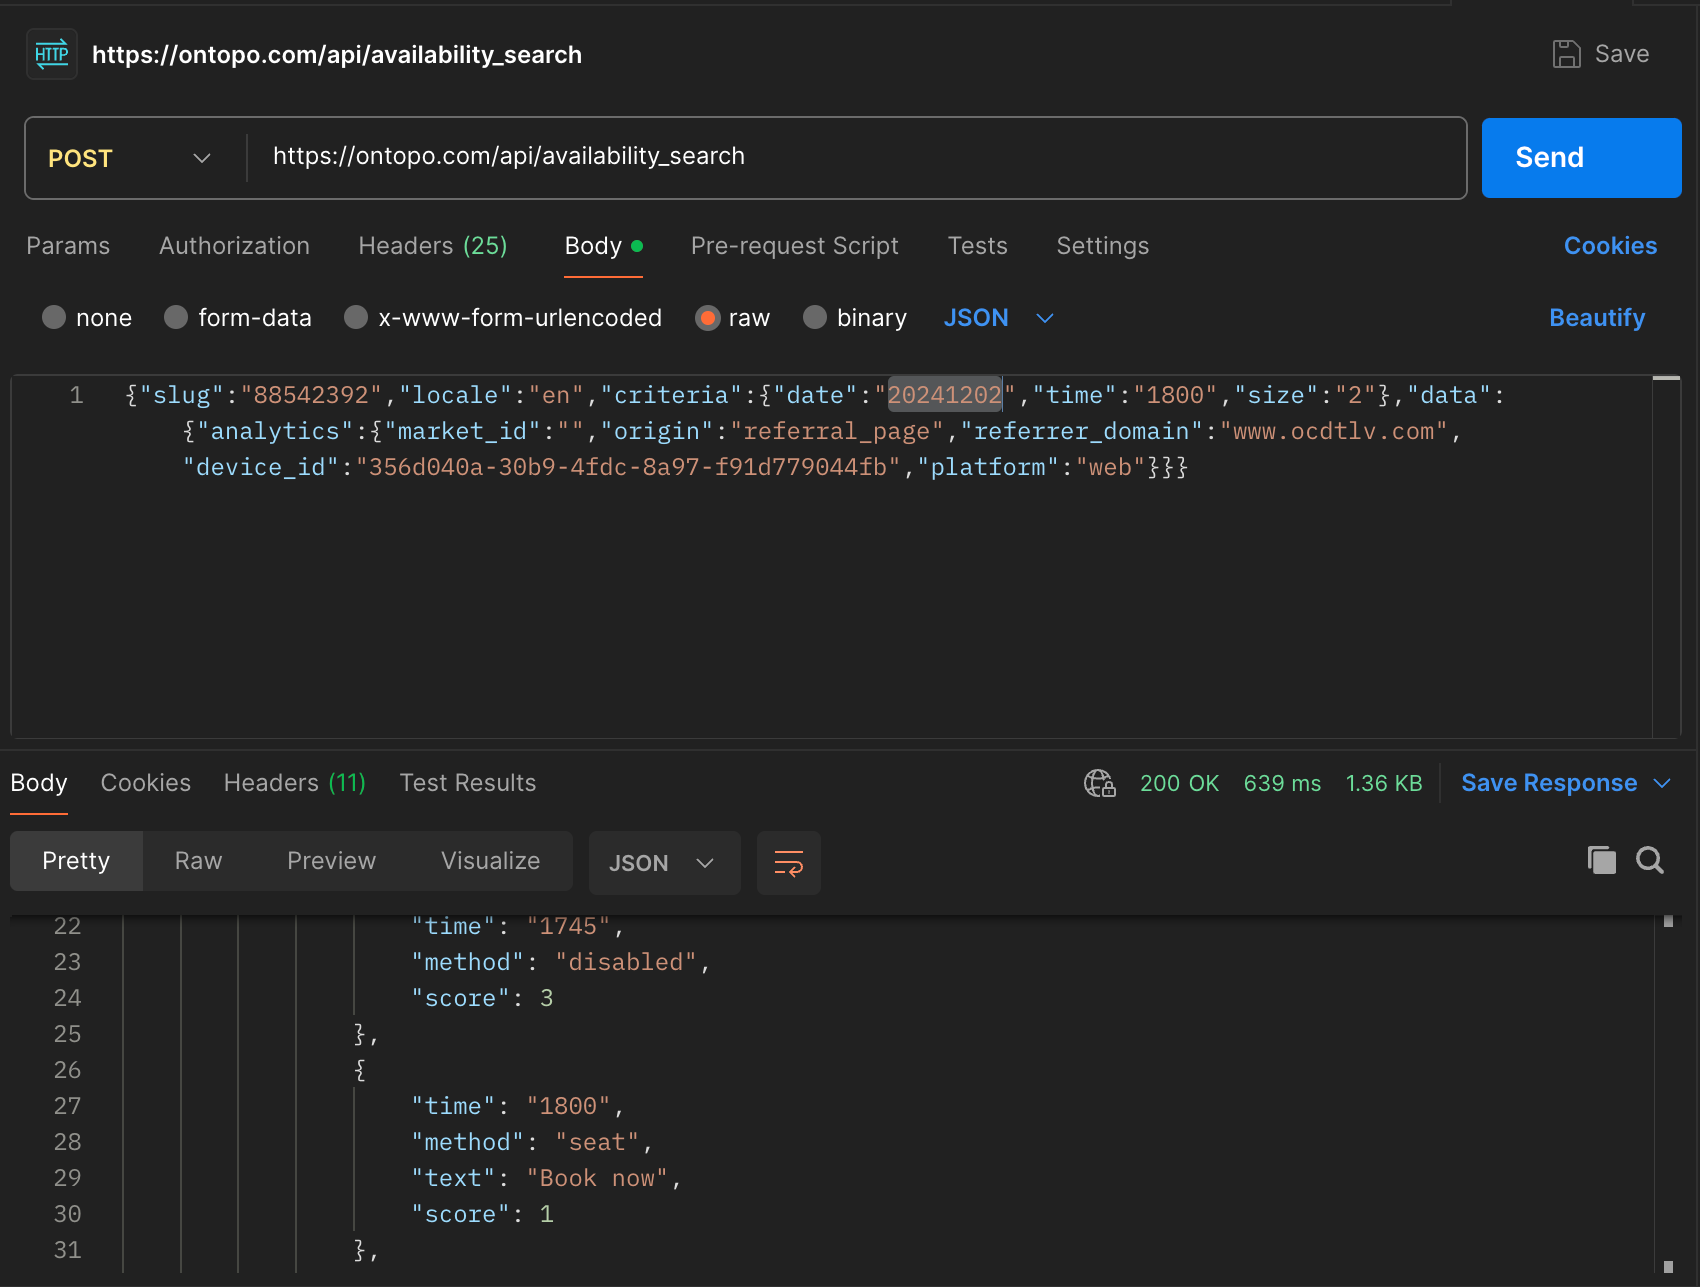Click the Save request button
1700x1287 pixels.
(x=1600, y=54)
